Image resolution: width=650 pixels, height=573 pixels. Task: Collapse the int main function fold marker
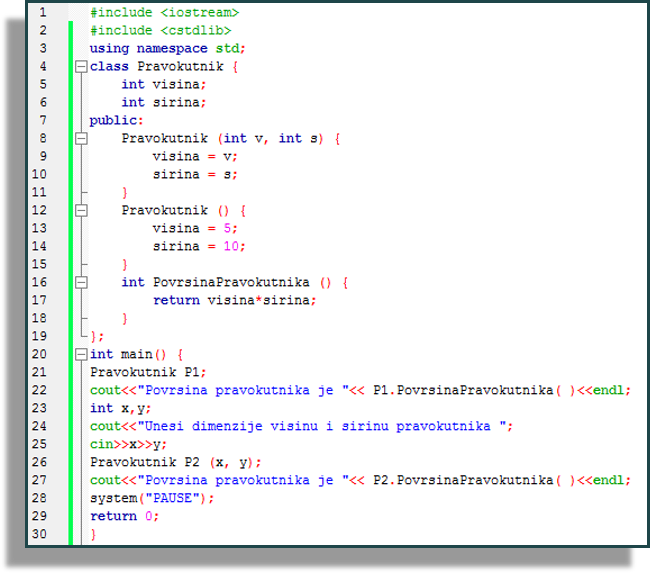point(81,355)
